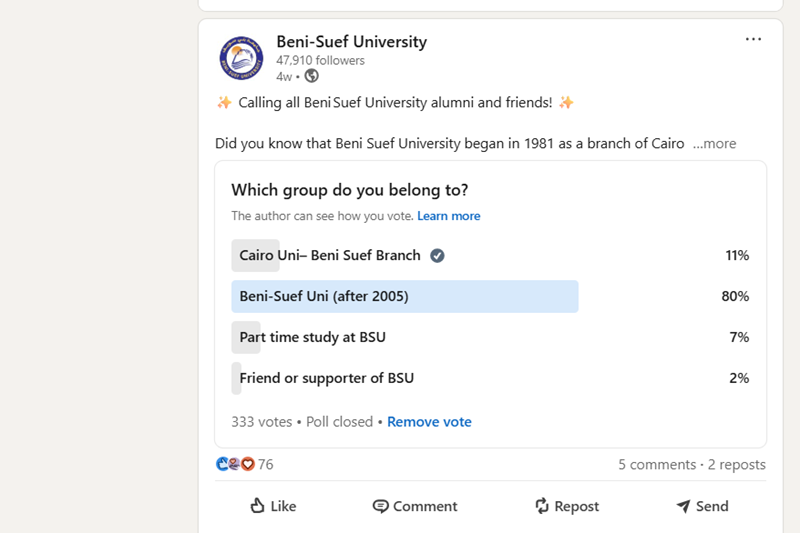The height and width of the screenshot is (533, 800).
Task: Click the Repost arrows icon
Action: point(542,506)
